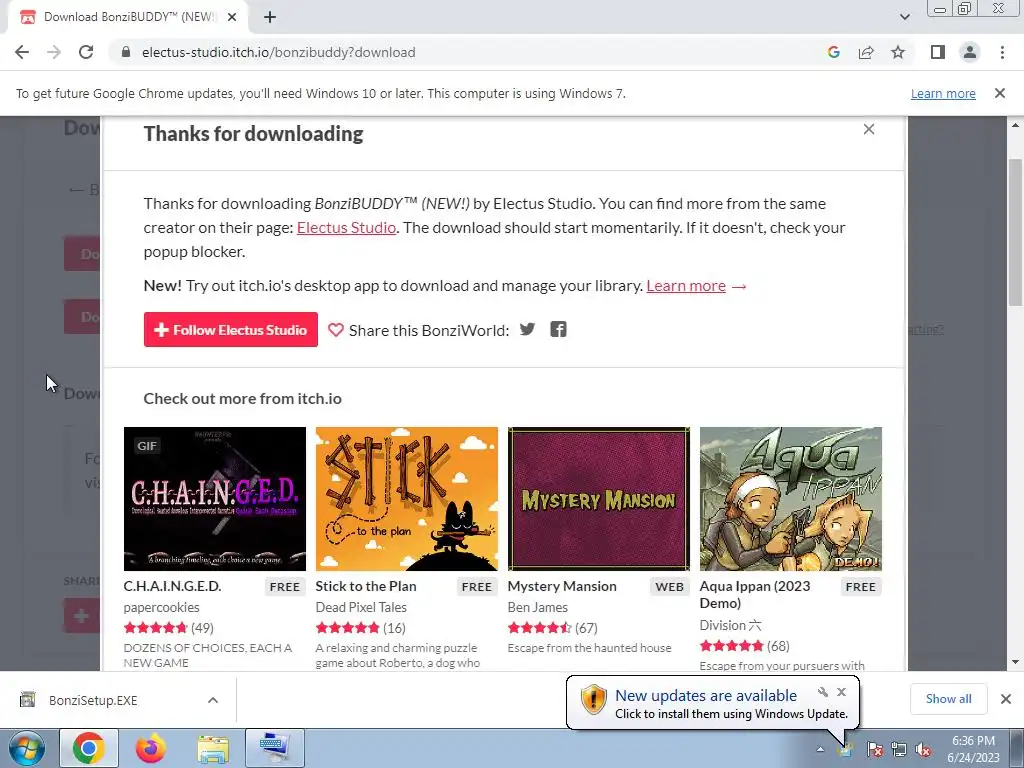Open the Chrome profile avatar menu
Screen dimensions: 1024x768
[x=970, y=52]
